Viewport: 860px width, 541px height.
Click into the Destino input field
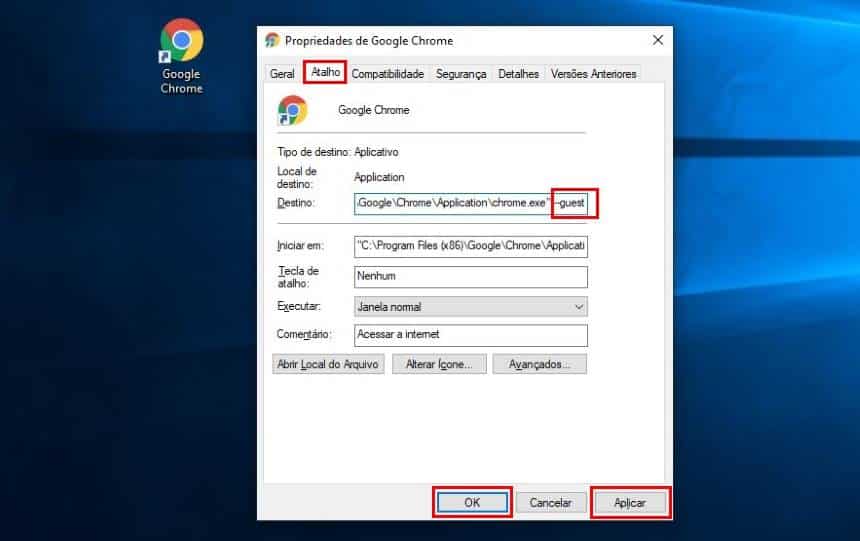click(x=471, y=203)
